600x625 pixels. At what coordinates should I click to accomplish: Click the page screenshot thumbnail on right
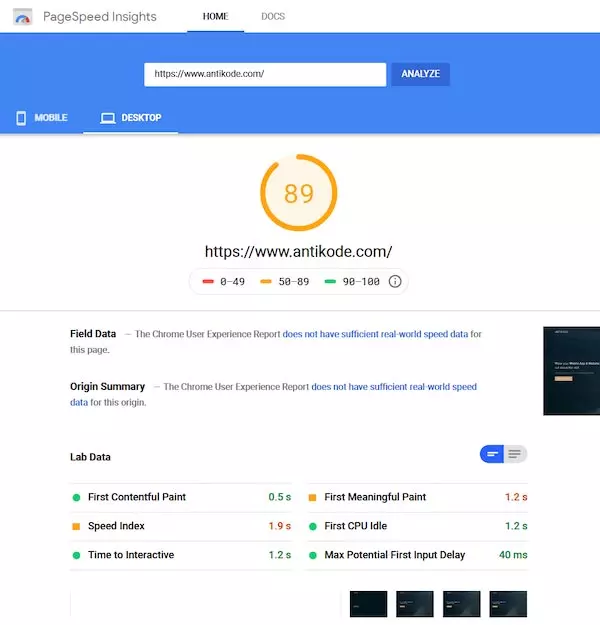click(x=571, y=371)
